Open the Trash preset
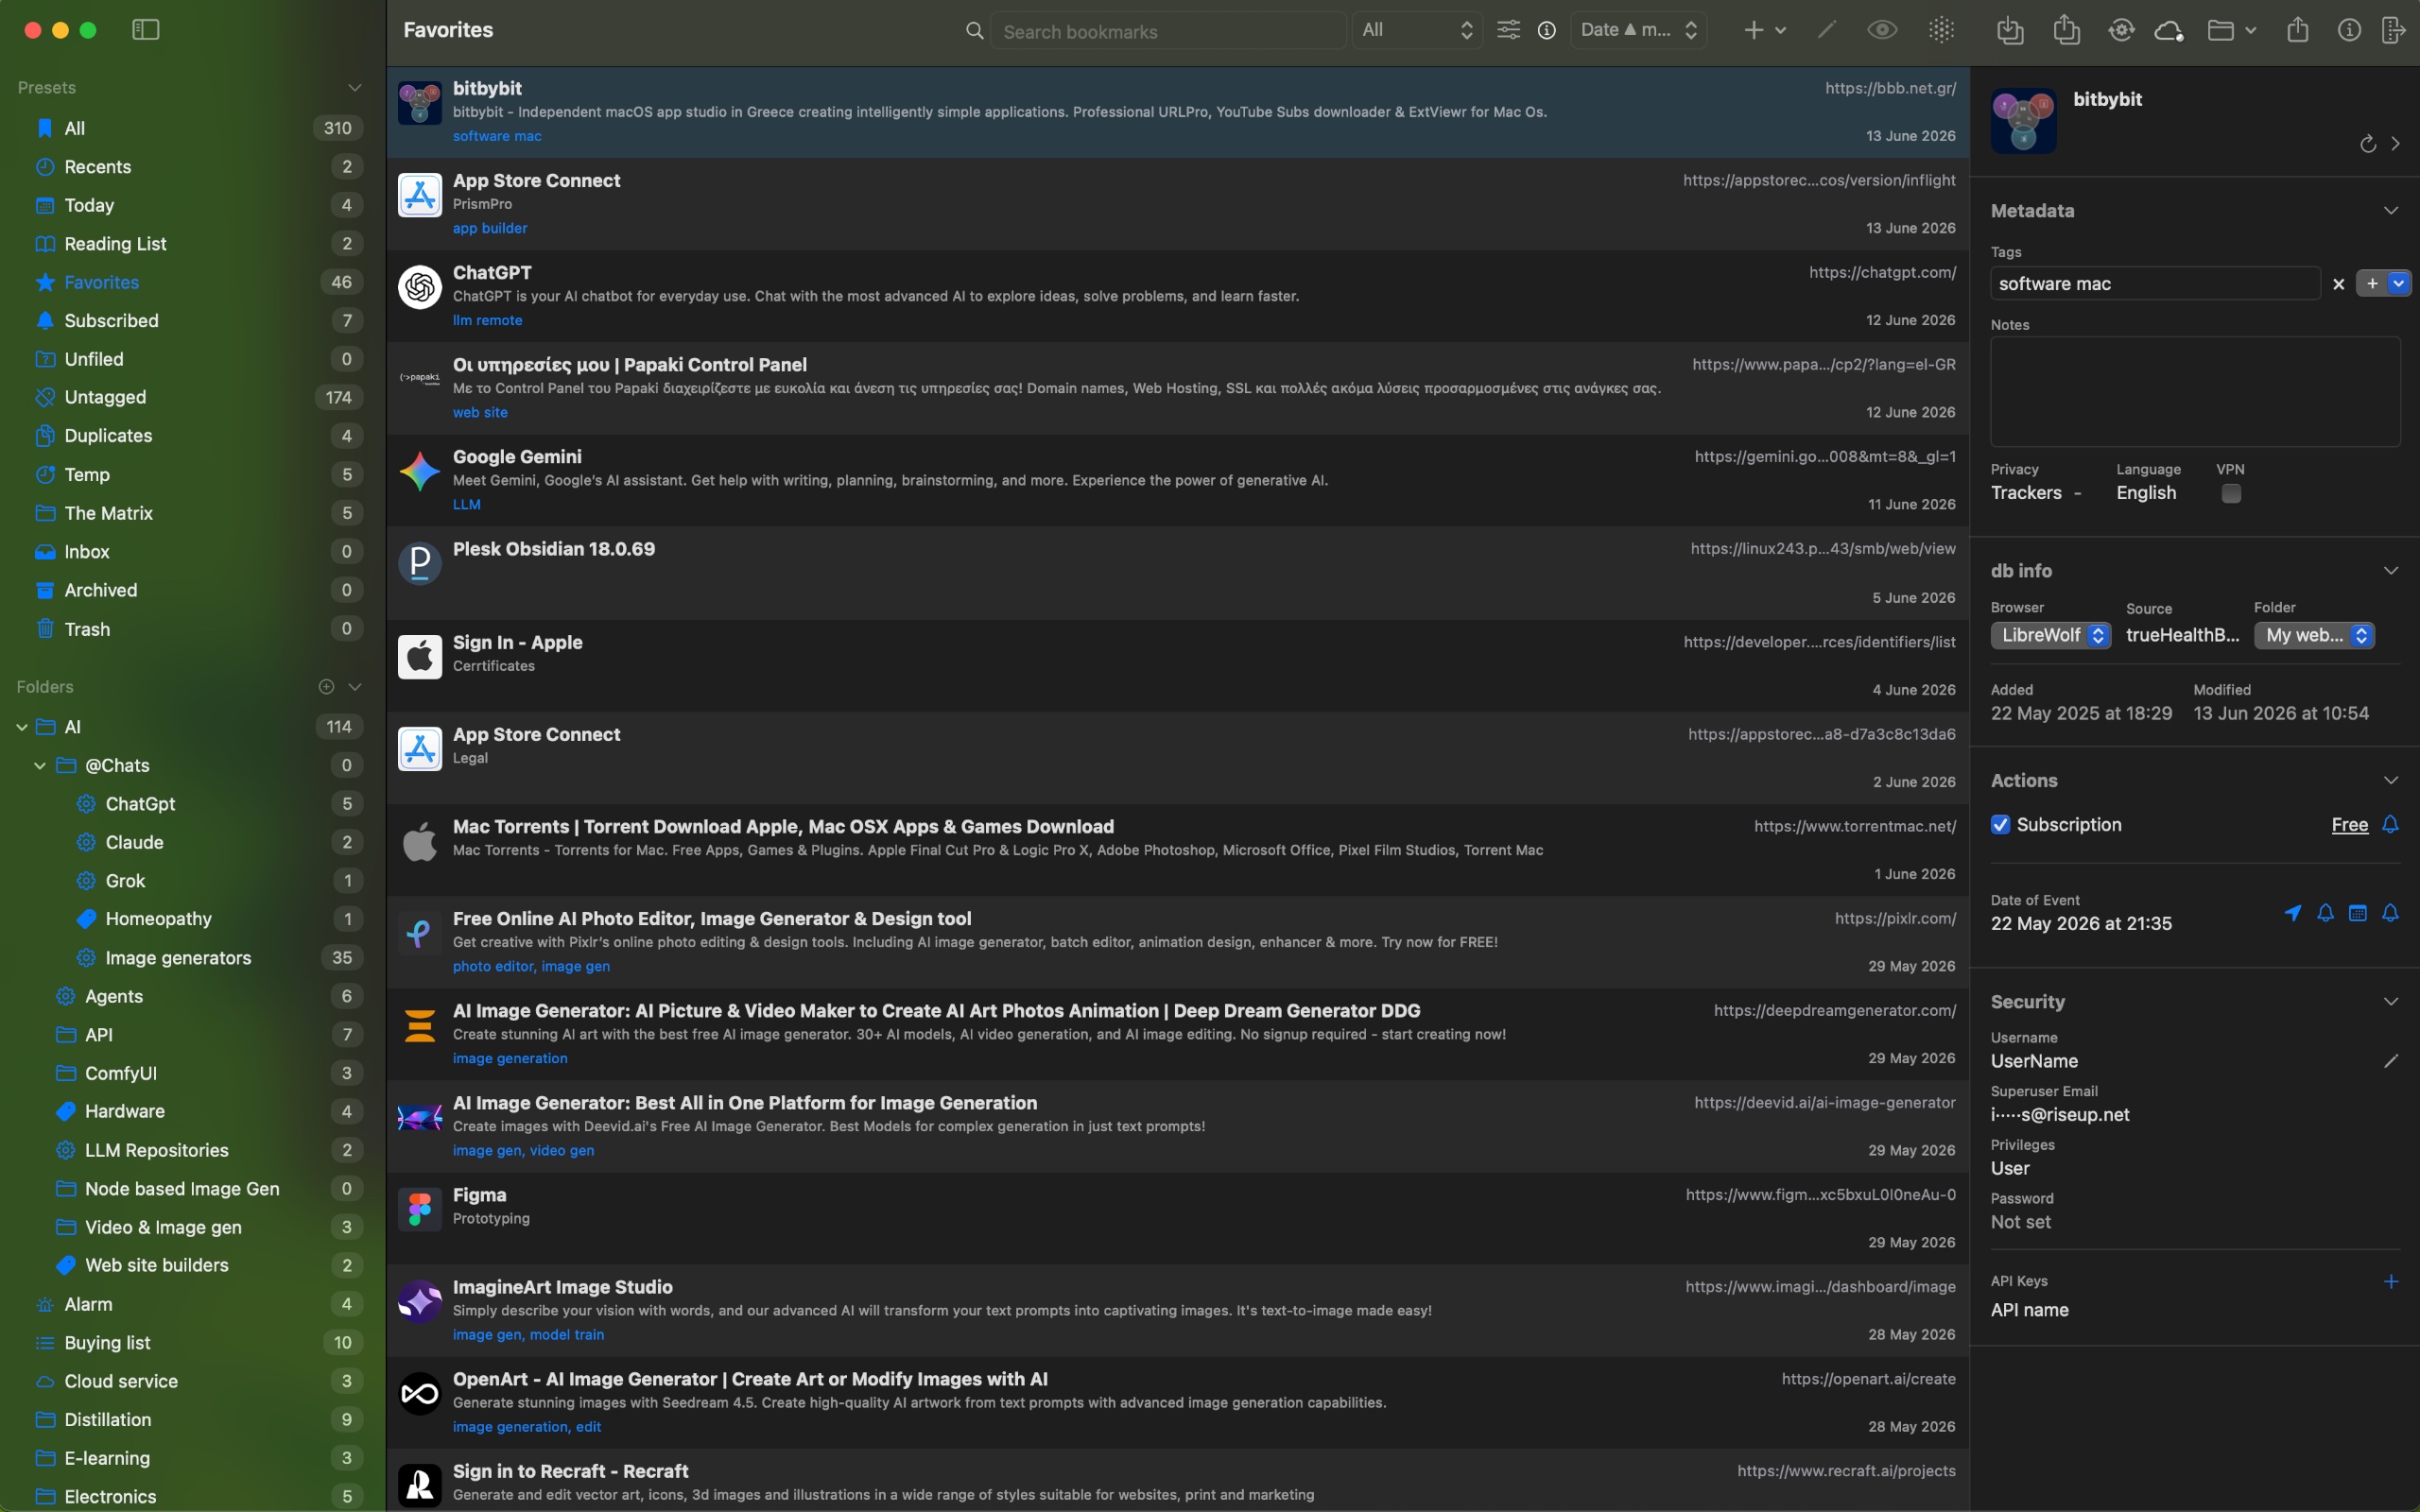Image resolution: width=2420 pixels, height=1512 pixels. pos(193,629)
